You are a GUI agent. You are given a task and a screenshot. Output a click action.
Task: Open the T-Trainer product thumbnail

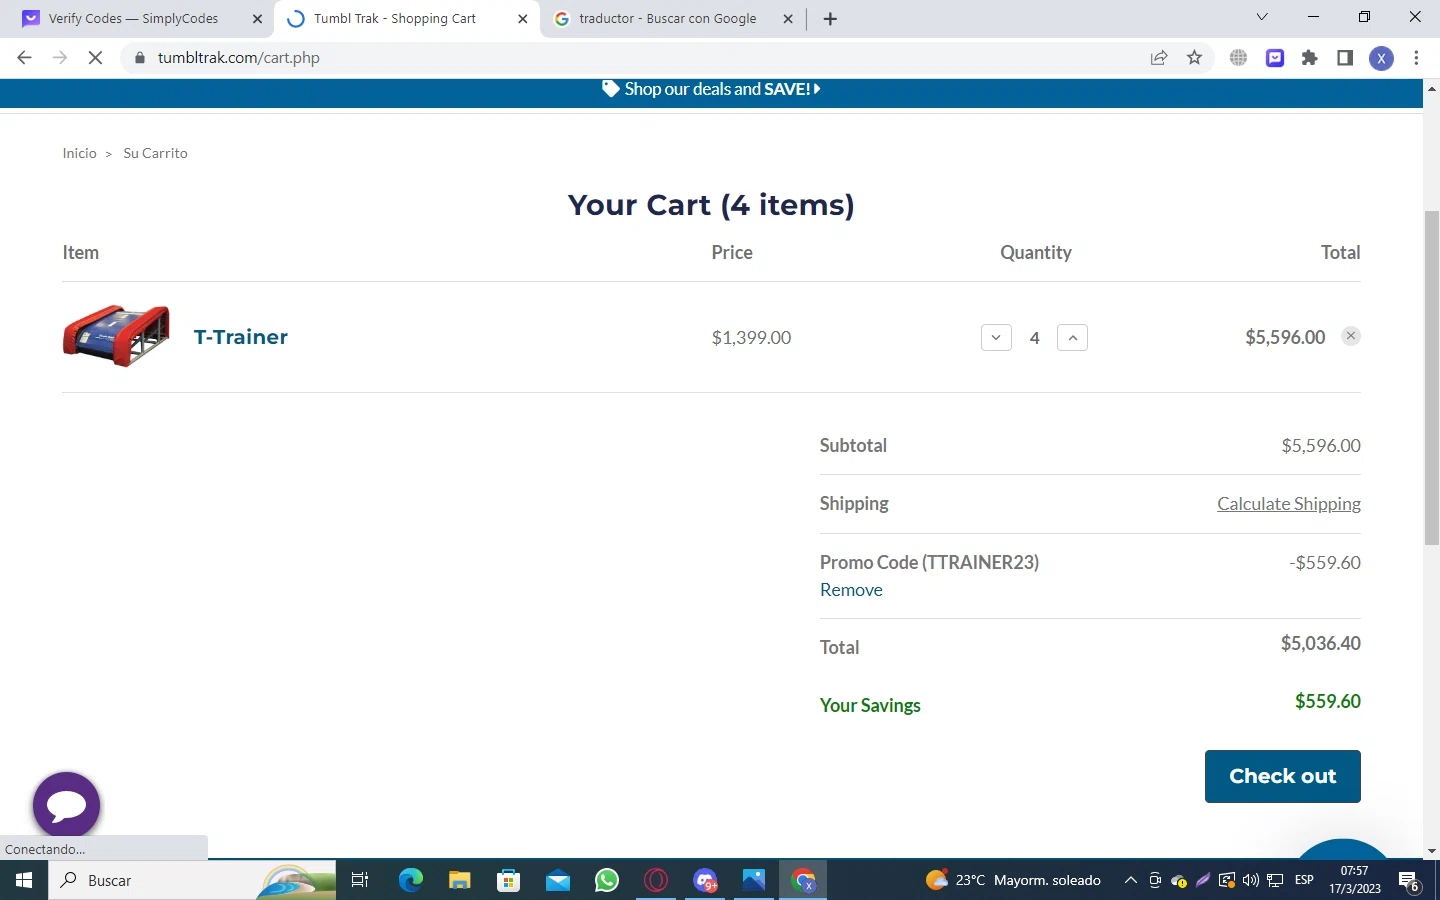[116, 336]
